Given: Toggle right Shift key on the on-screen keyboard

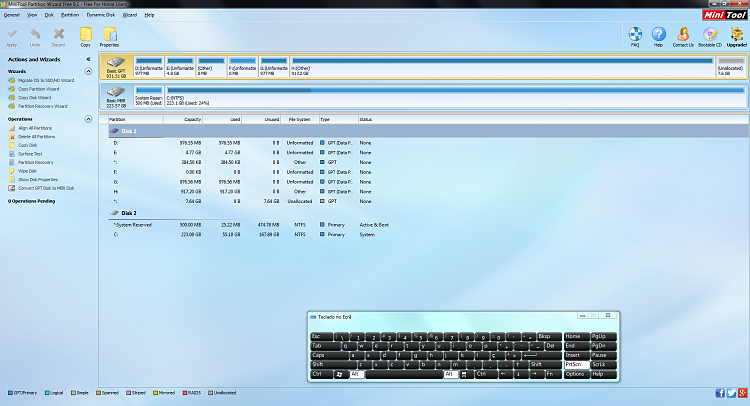Looking at the screenshot, I should pos(545,365).
